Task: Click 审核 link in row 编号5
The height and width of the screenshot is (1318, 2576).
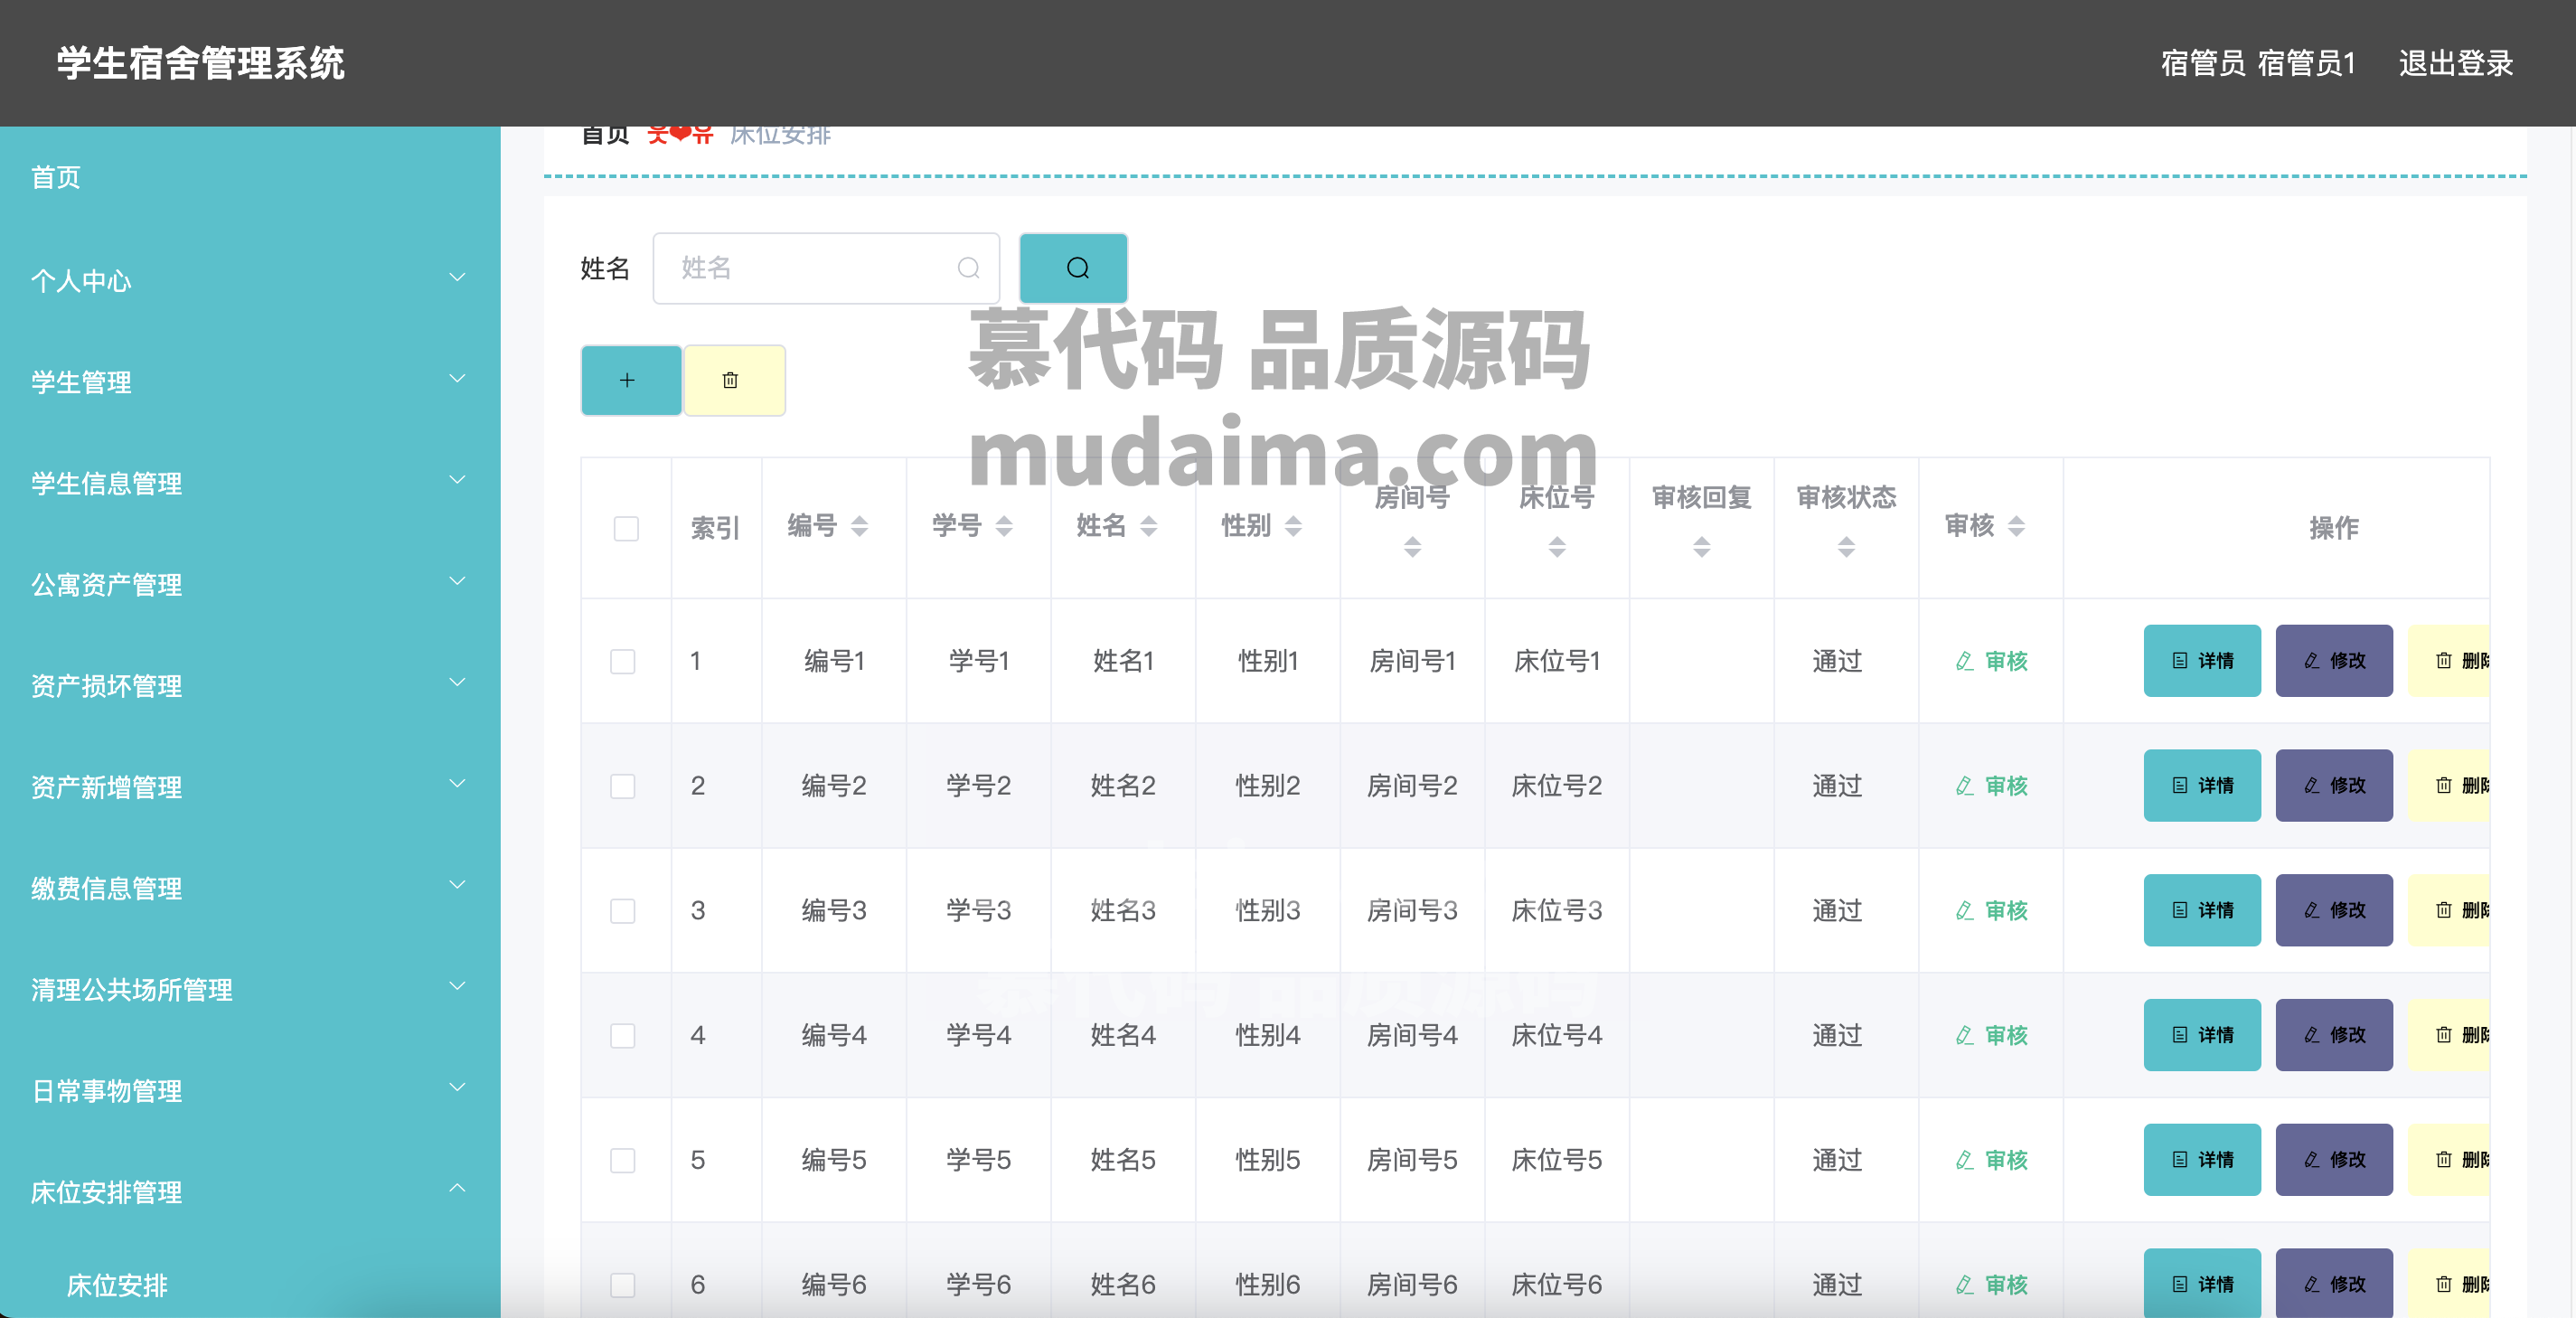Action: [1991, 1160]
